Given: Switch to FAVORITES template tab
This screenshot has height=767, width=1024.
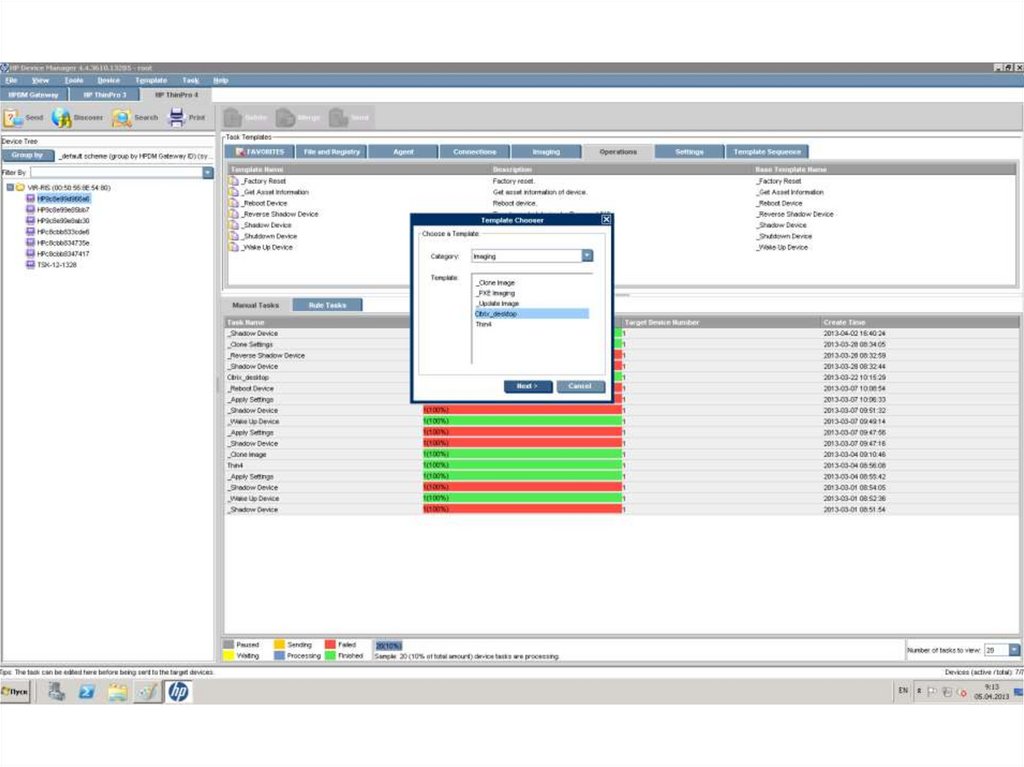Looking at the screenshot, I should (260, 152).
